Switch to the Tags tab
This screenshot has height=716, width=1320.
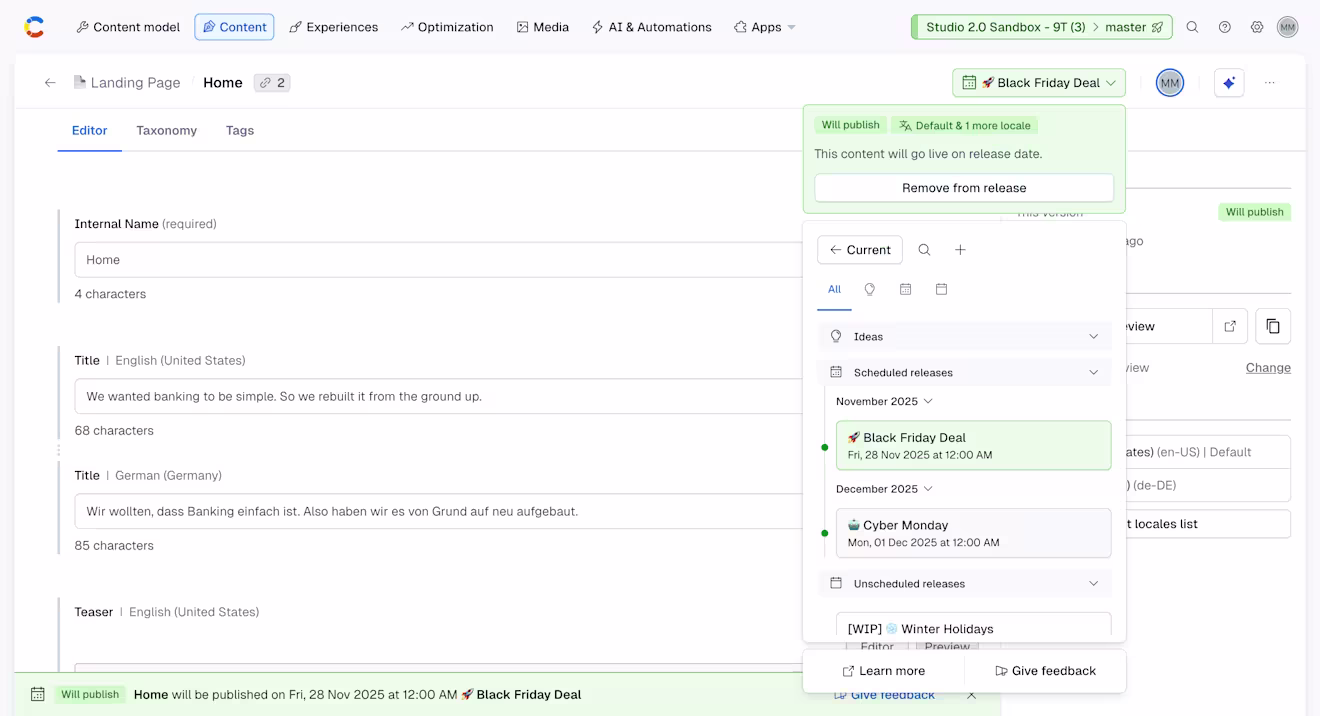coord(240,131)
